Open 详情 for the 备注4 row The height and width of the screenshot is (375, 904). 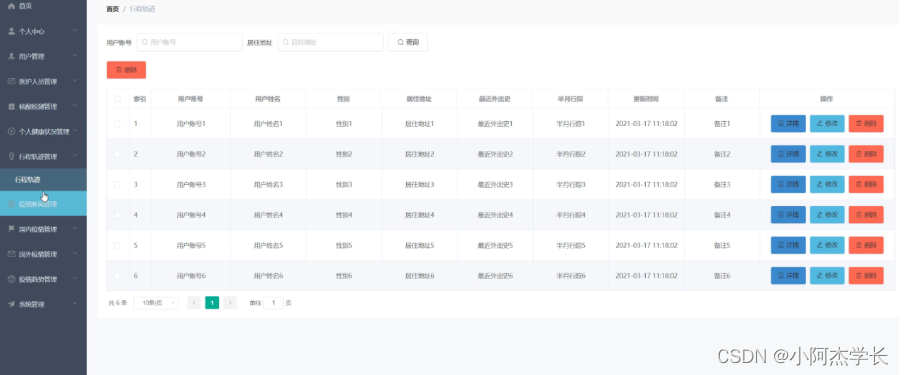click(788, 215)
